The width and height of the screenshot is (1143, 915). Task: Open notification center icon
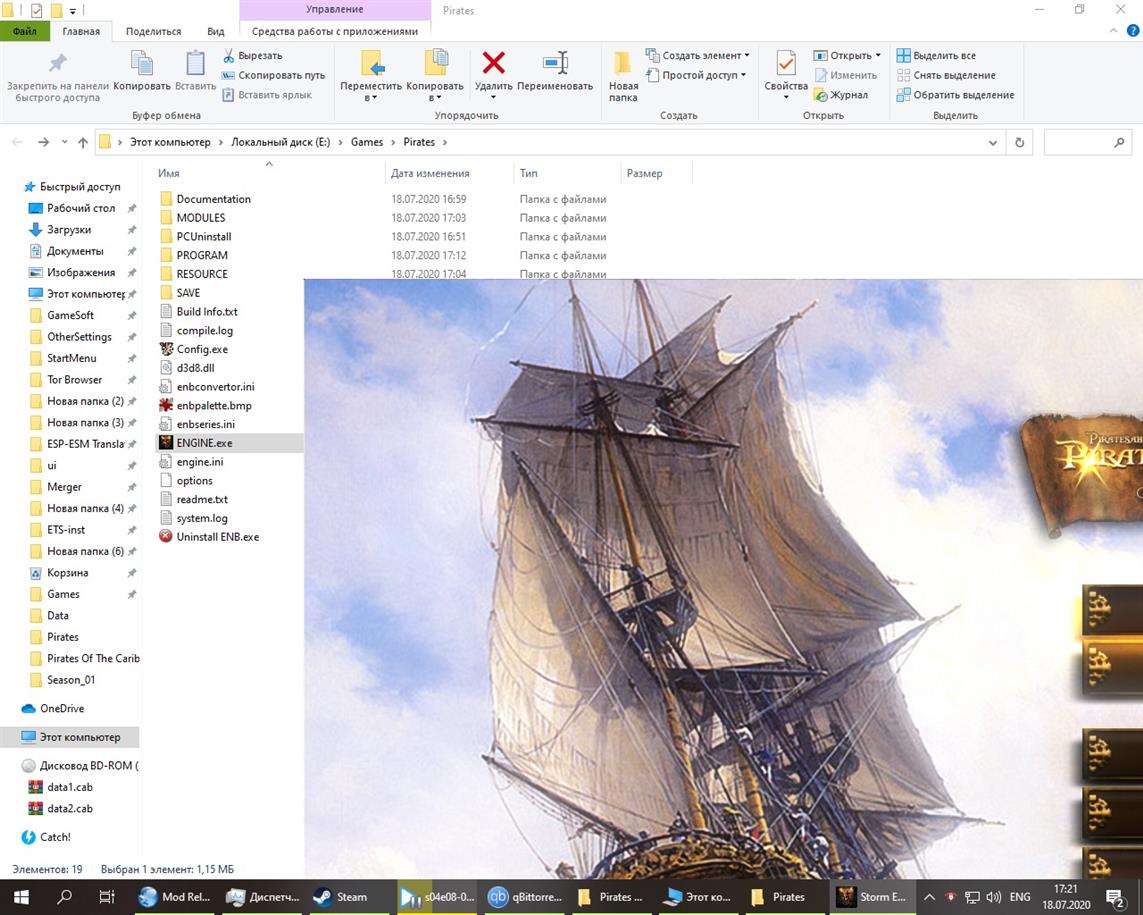coord(1115,898)
